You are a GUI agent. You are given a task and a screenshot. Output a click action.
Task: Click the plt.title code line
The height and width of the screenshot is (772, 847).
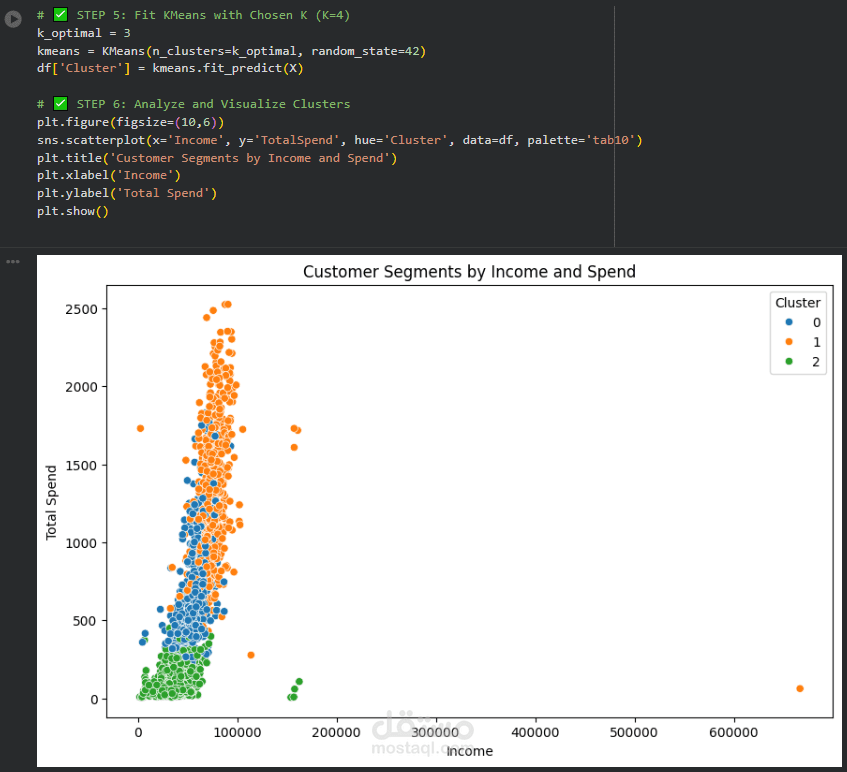[217, 158]
